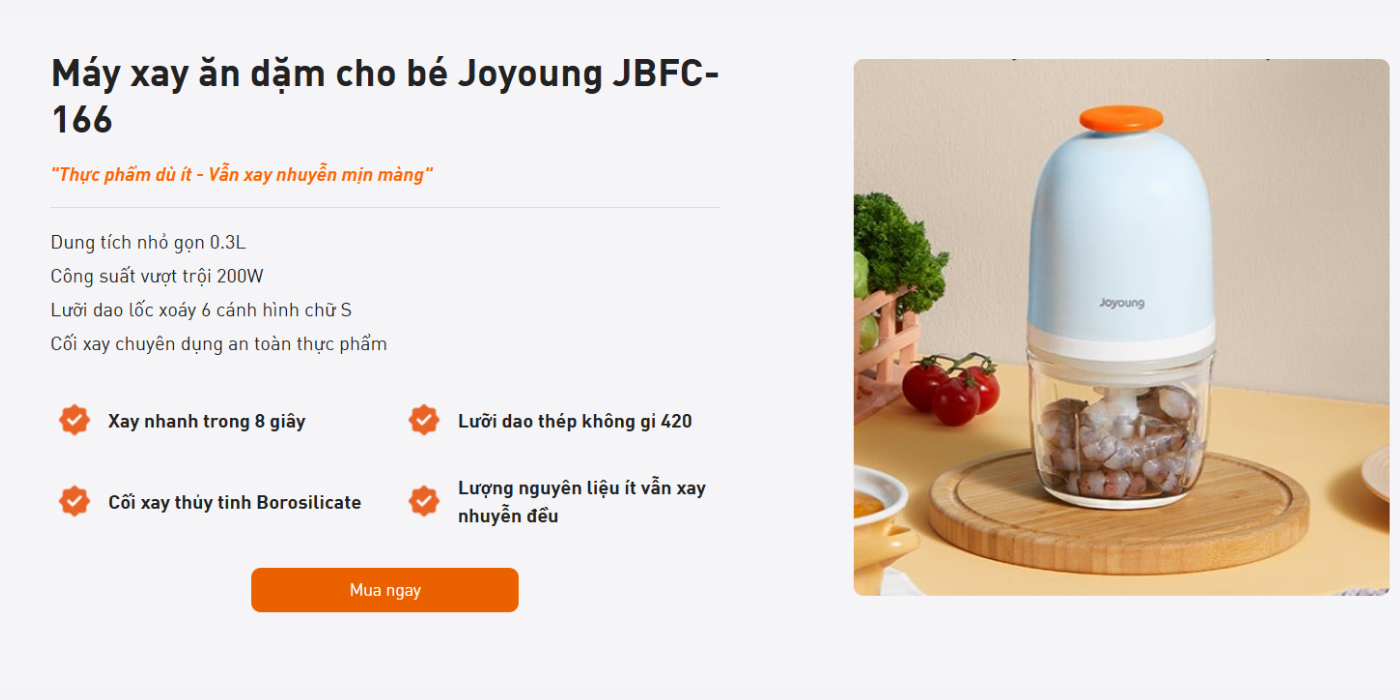The image size is (1400, 700).
Task: Click the badge icon beside "Lượng nguyên liệu ít"
Action: pyautogui.click(x=424, y=501)
